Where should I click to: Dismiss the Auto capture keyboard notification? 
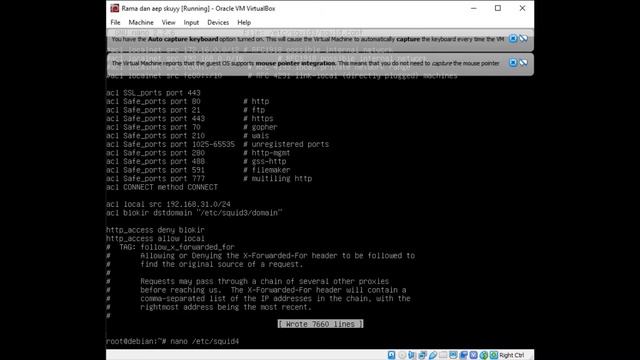[513, 39]
